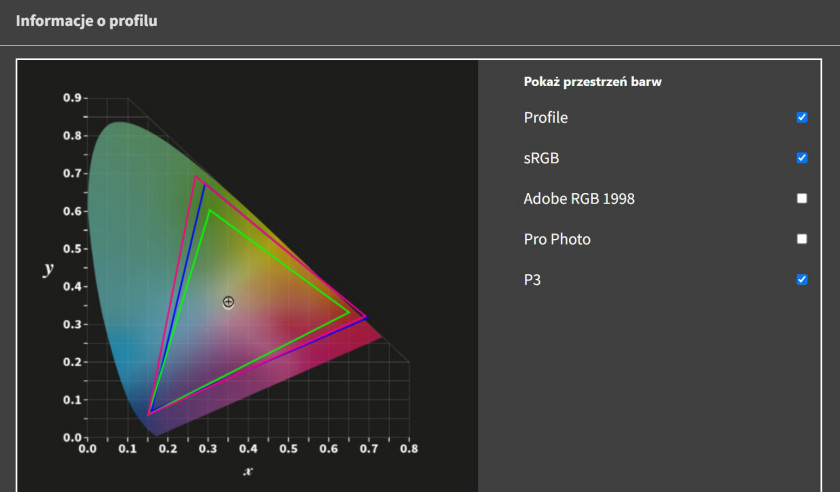Click the sRGB text label

click(541, 158)
